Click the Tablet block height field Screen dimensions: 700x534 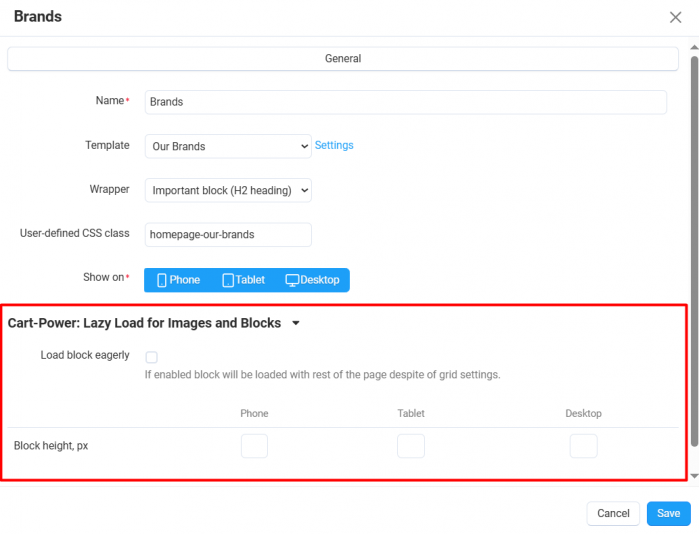coord(411,446)
